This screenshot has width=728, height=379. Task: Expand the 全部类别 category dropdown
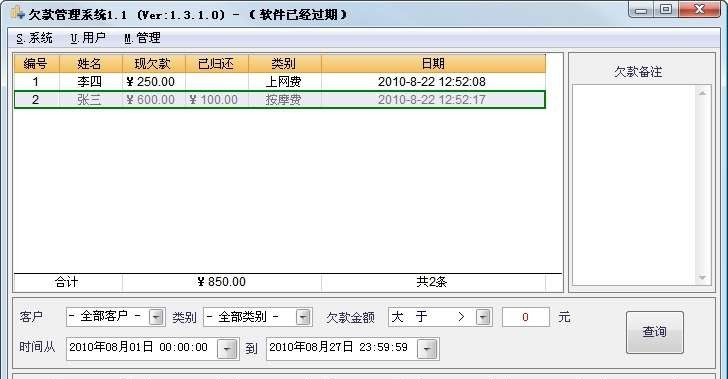(x=304, y=317)
